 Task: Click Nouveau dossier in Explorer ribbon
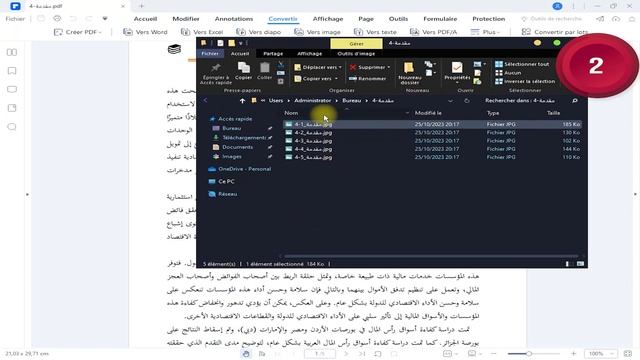[409, 73]
